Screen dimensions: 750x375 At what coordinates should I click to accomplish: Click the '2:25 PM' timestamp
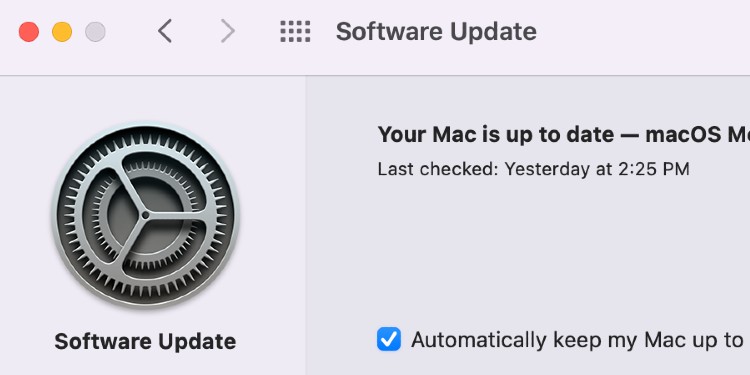click(653, 169)
